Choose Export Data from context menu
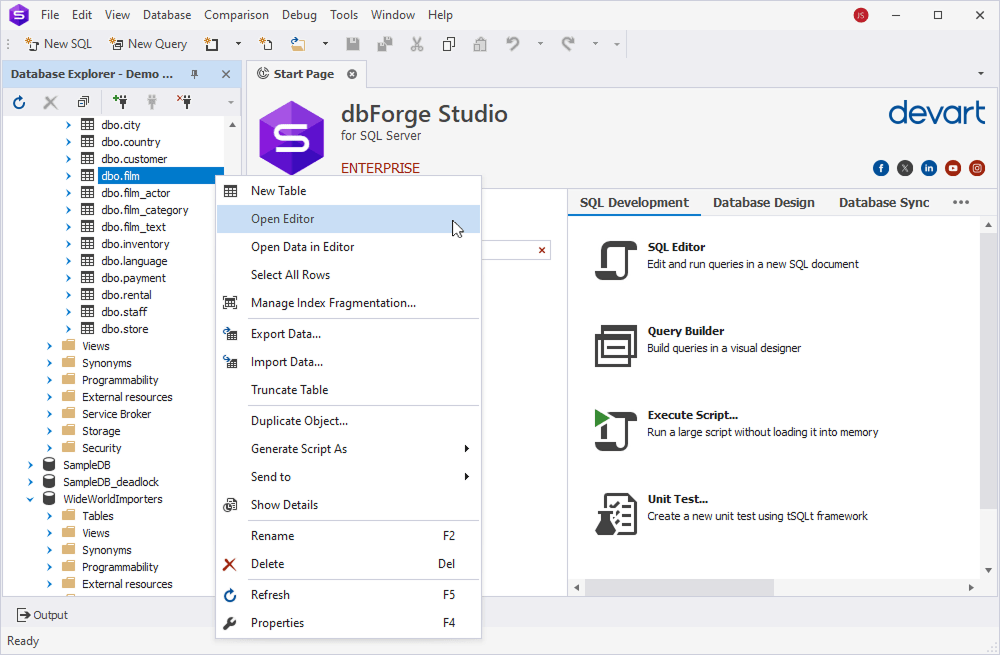1000x655 pixels. click(348, 334)
